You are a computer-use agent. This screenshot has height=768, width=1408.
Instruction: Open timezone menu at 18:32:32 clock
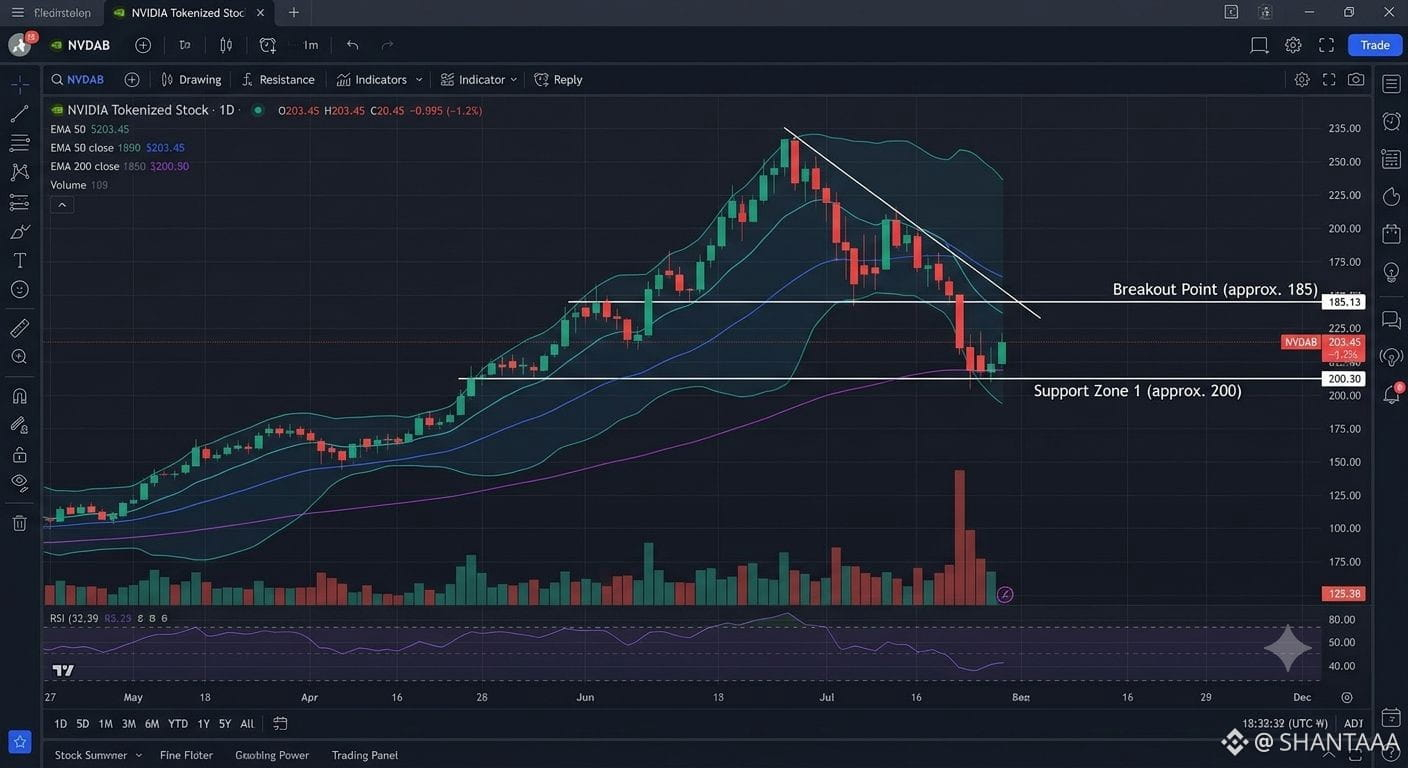pyautogui.click(x=1285, y=723)
